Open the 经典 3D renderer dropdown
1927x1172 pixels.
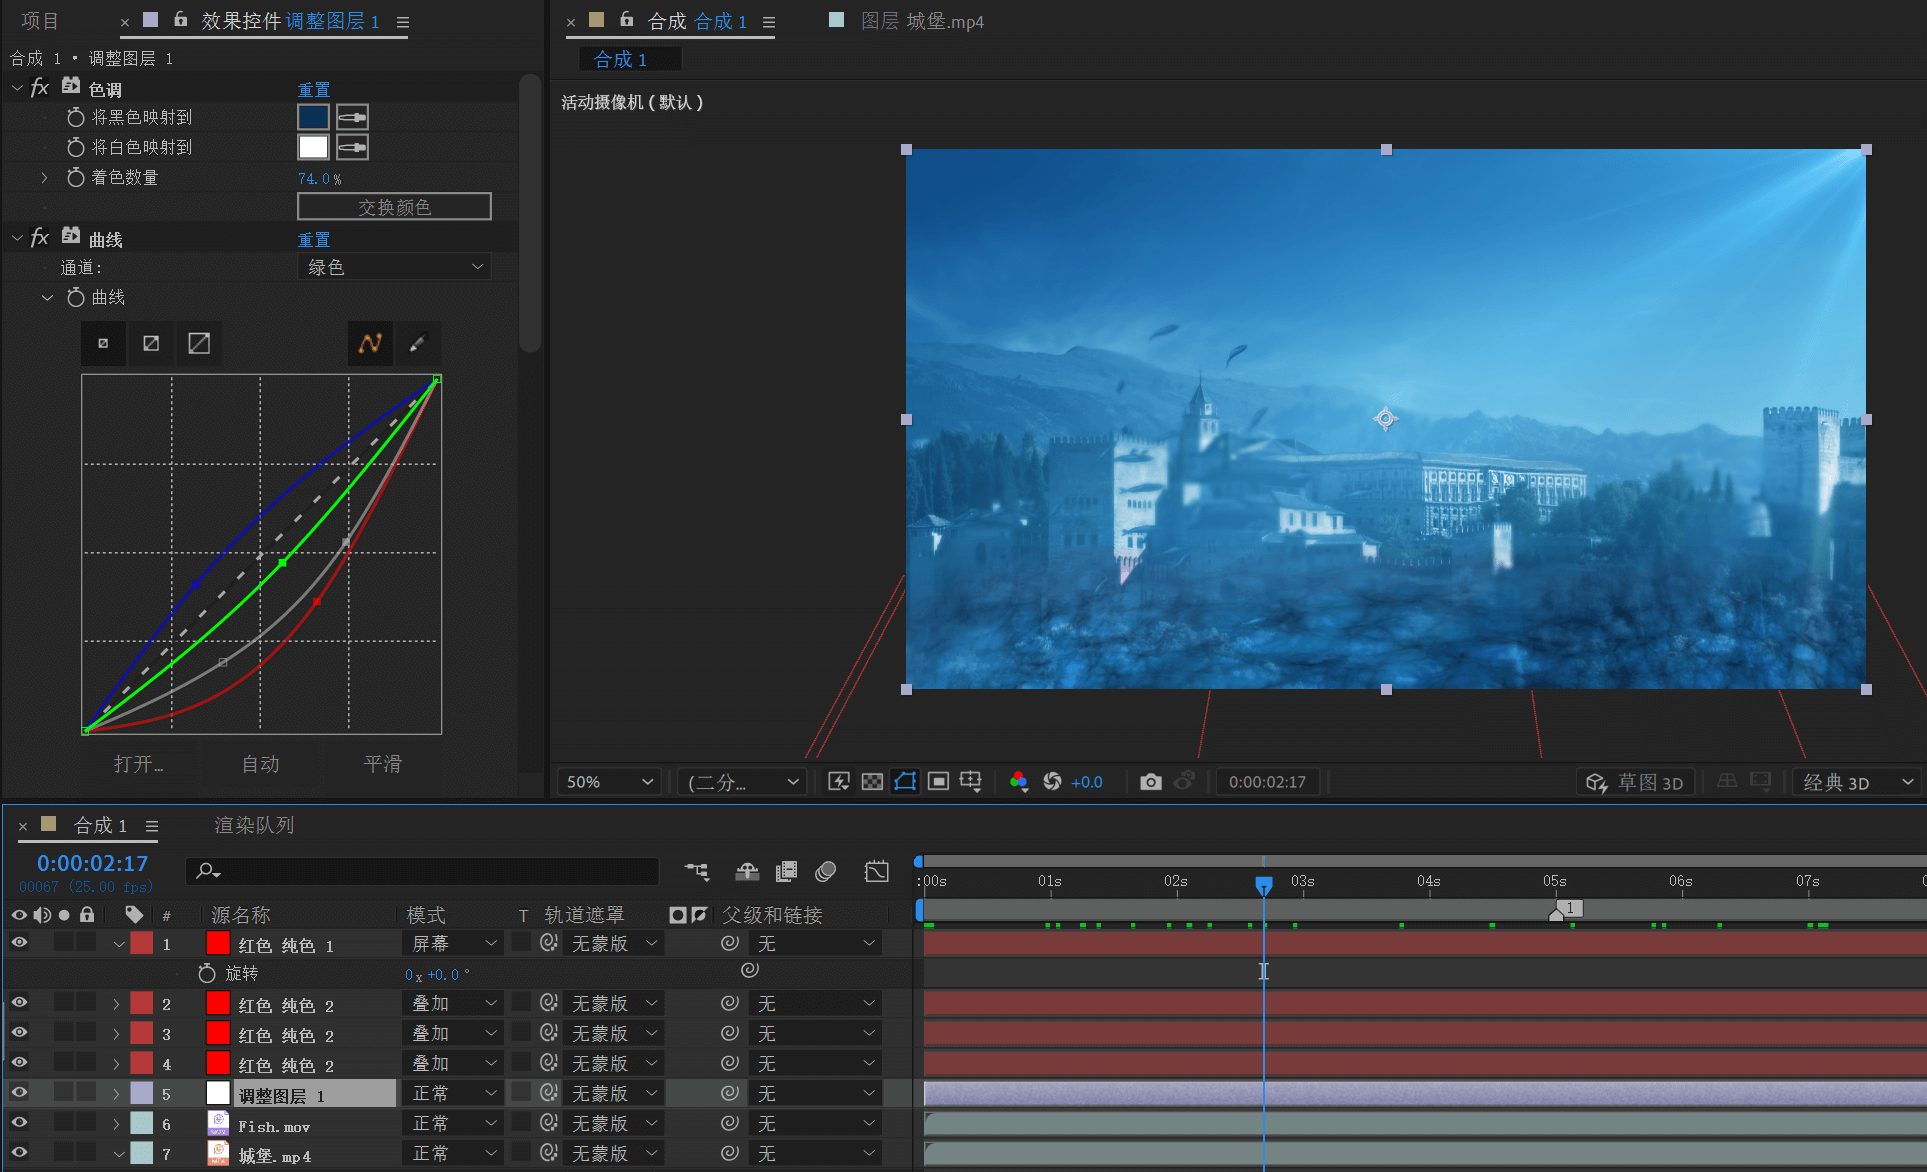(x=1857, y=782)
